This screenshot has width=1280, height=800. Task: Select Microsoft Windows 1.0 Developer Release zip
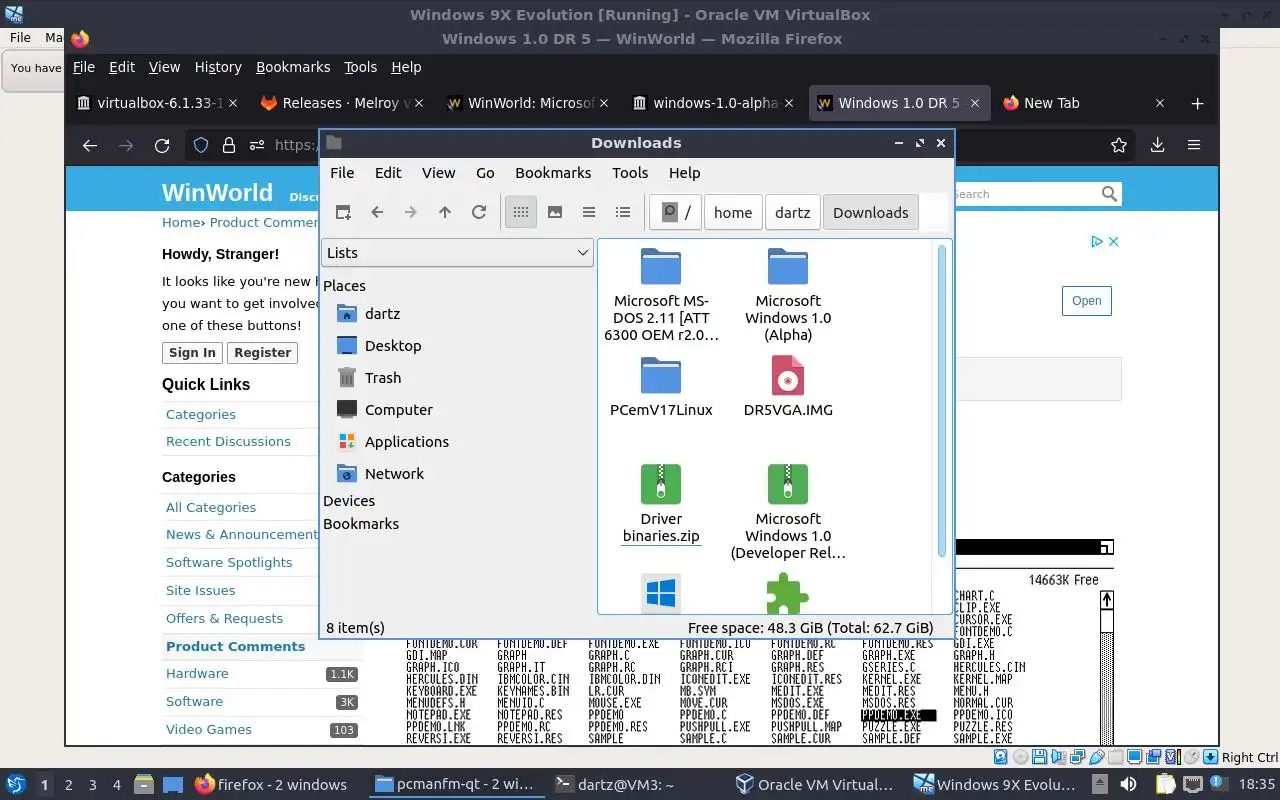788,512
